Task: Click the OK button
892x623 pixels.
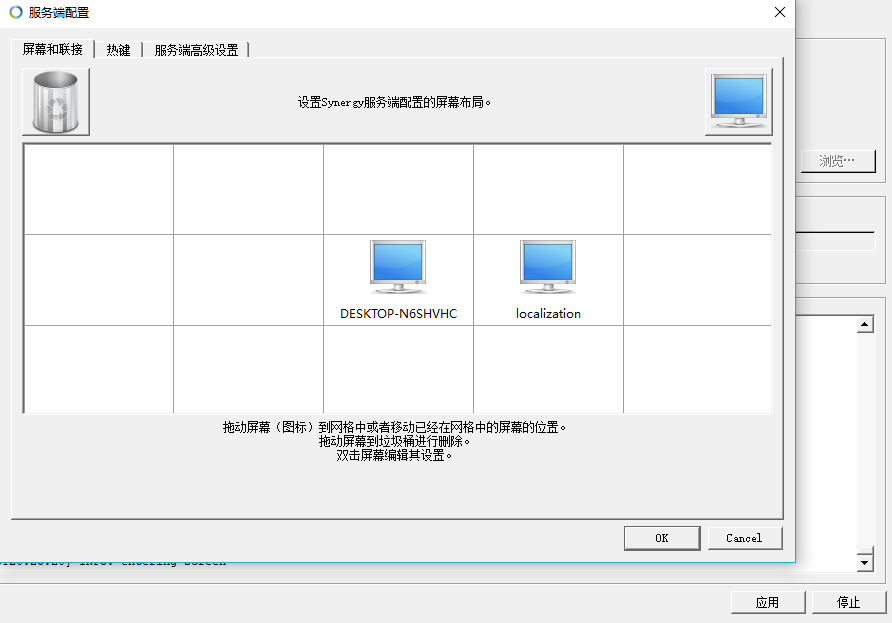Action: click(662, 537)
